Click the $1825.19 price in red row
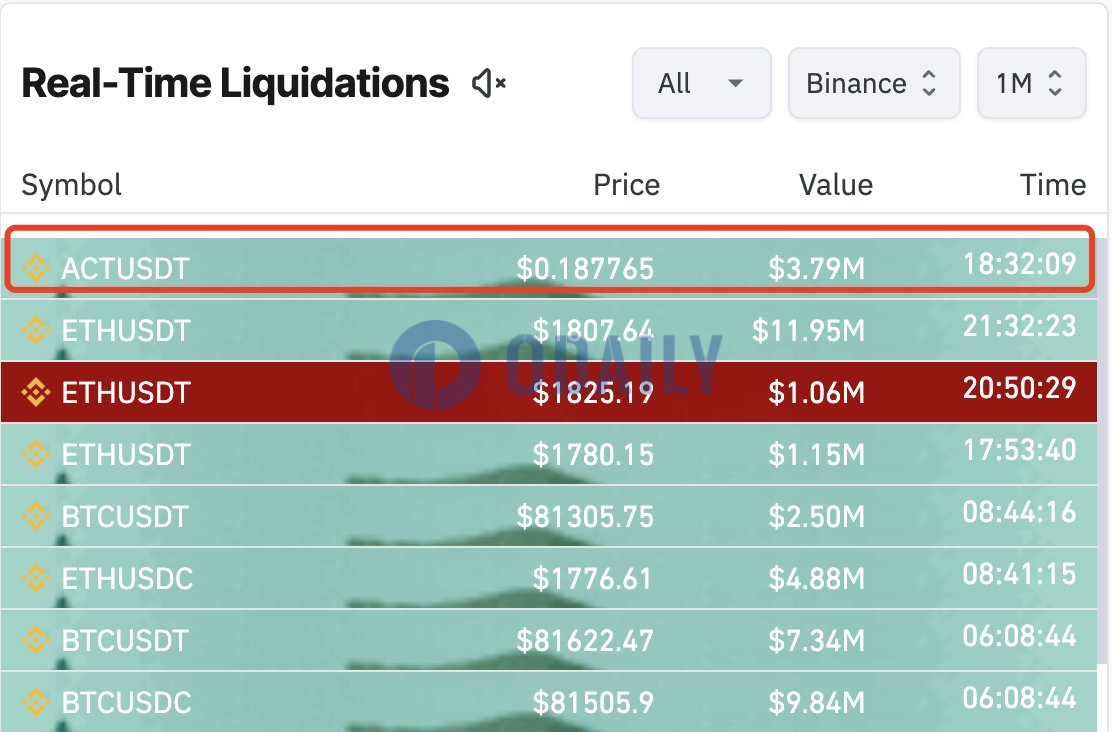 coord(593,392)
